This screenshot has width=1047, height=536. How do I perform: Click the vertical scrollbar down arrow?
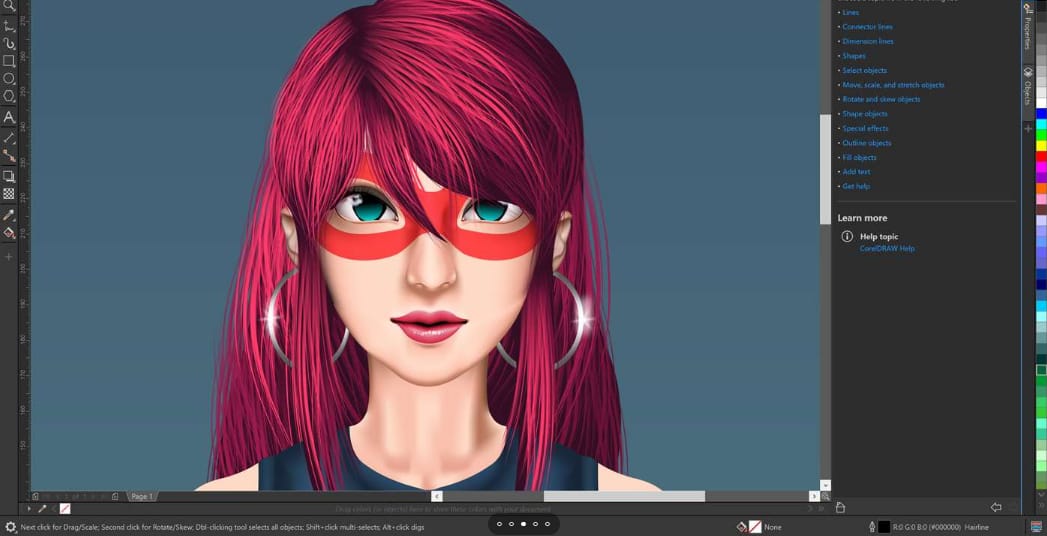point(825,485)
